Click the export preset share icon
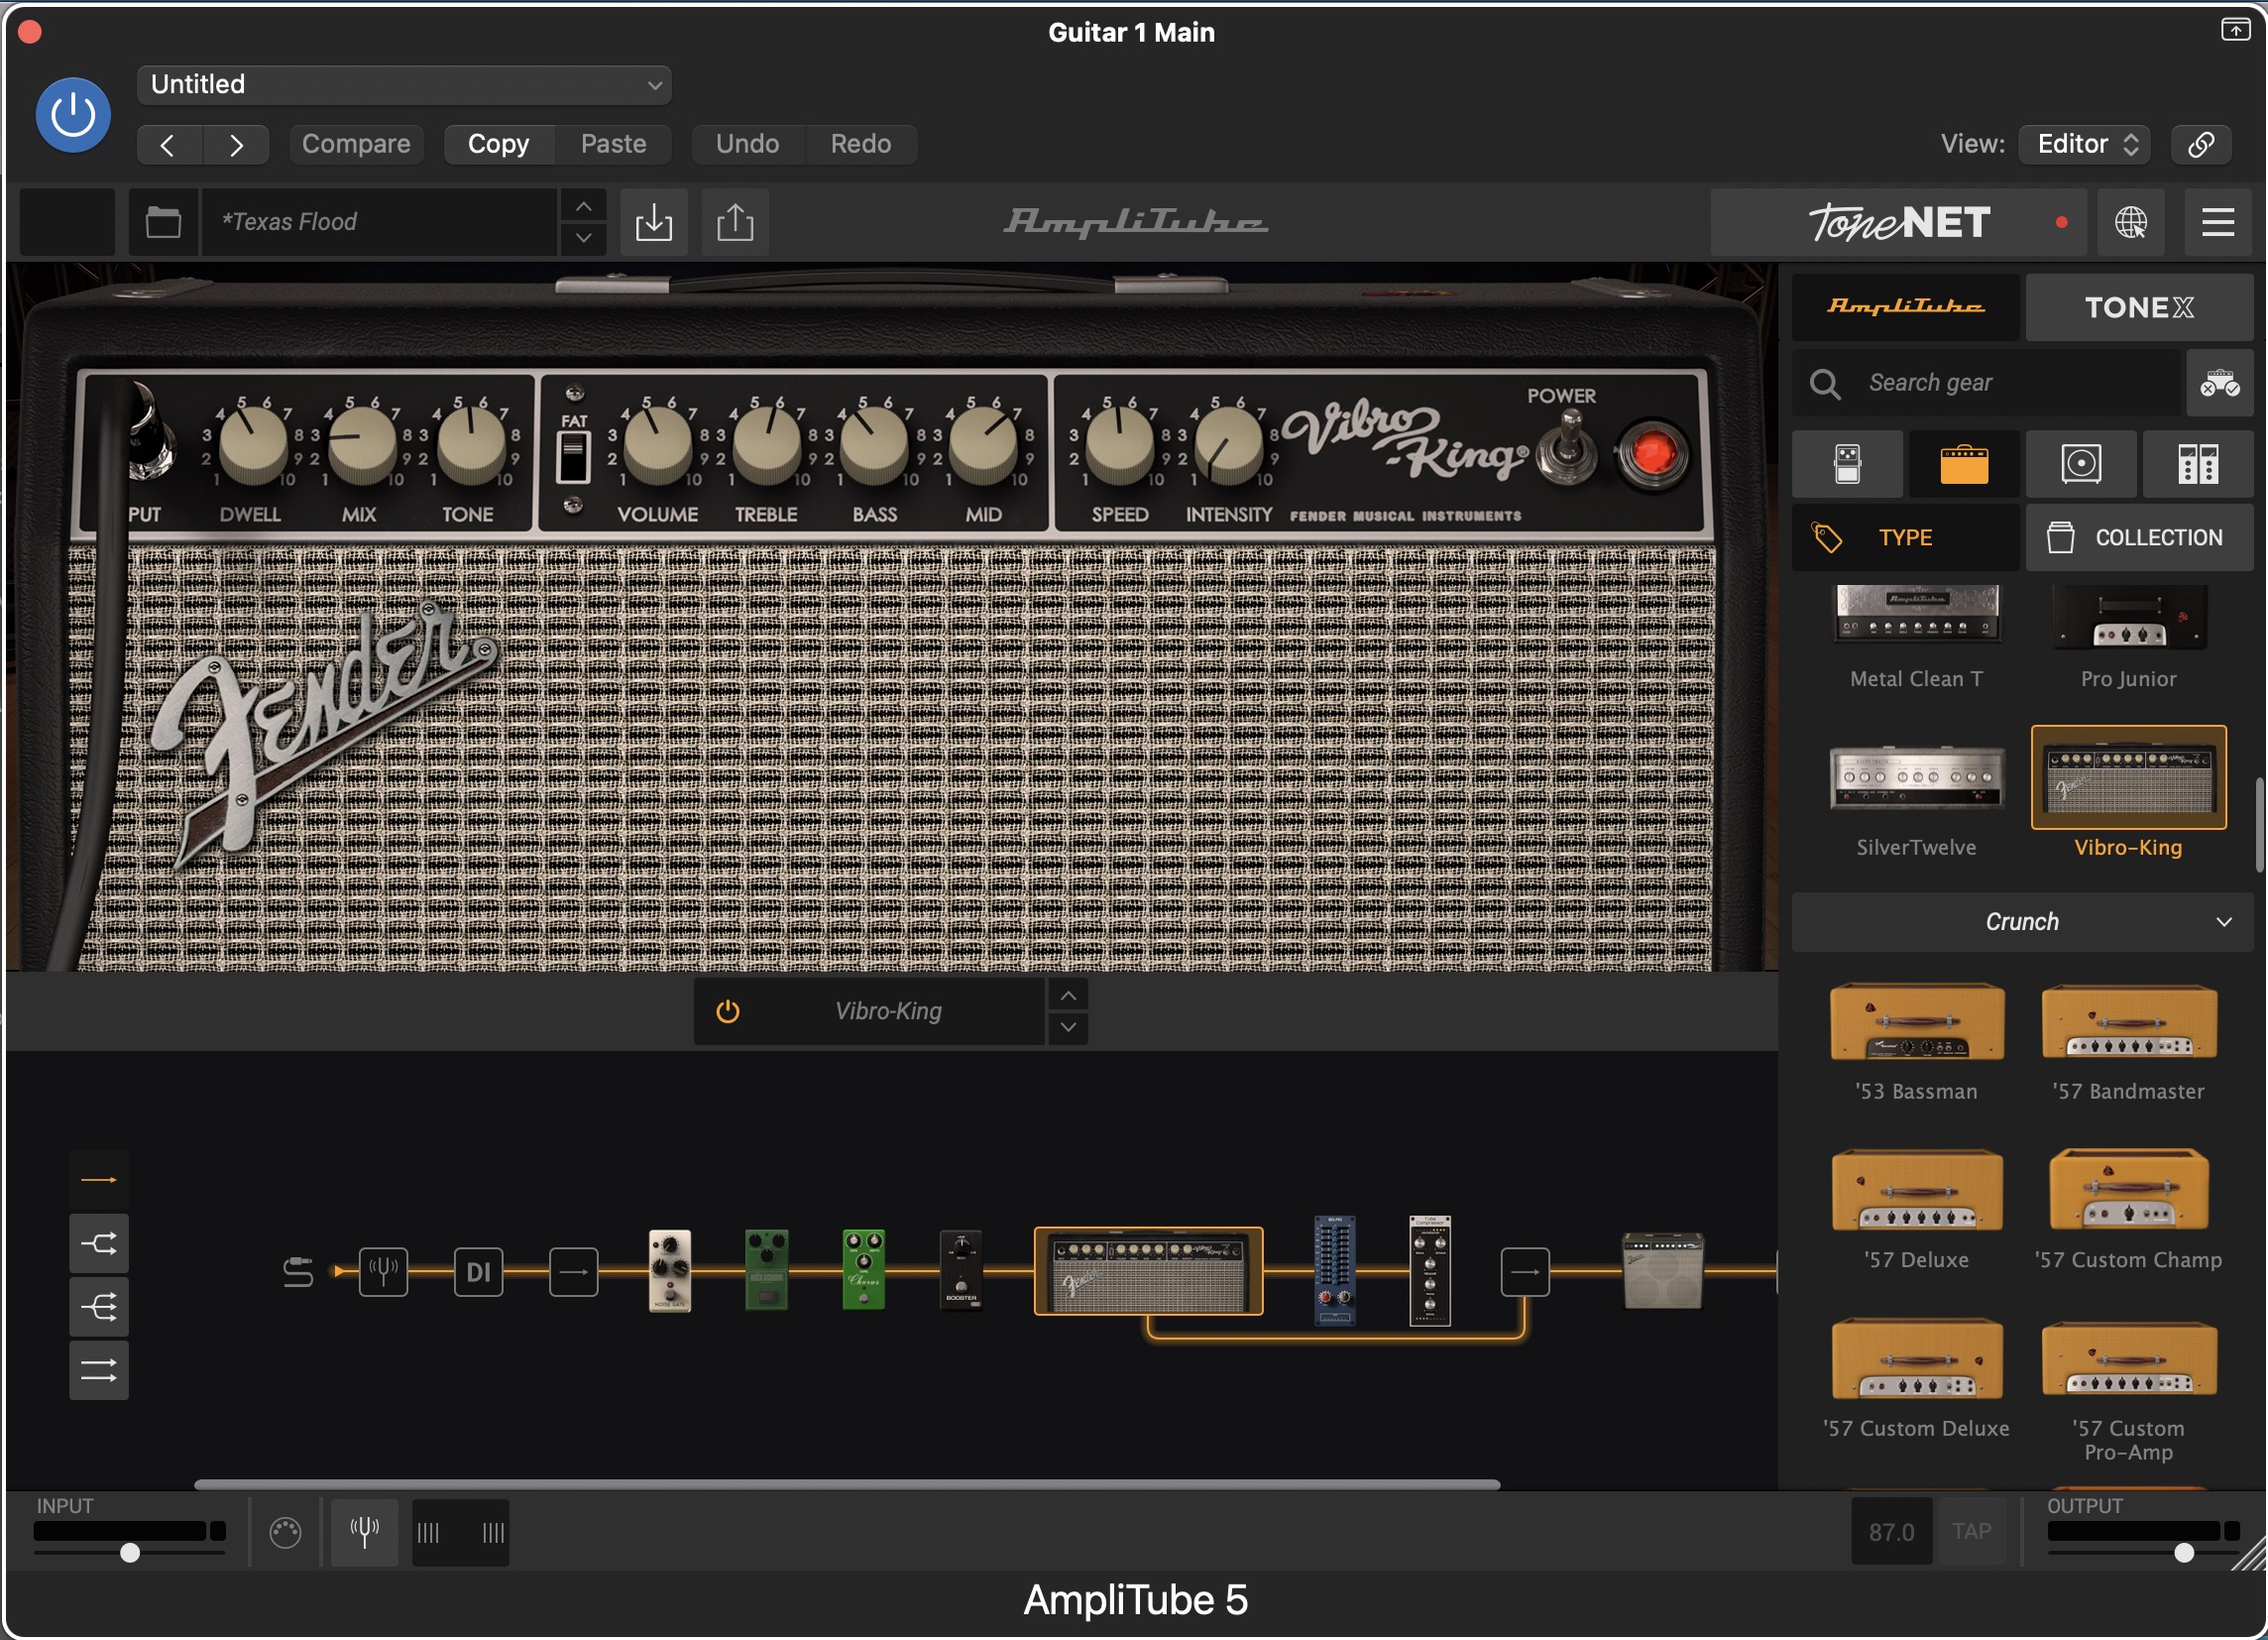The height and width of the screenshot is (1640, 2268). (x=735, y=222)
